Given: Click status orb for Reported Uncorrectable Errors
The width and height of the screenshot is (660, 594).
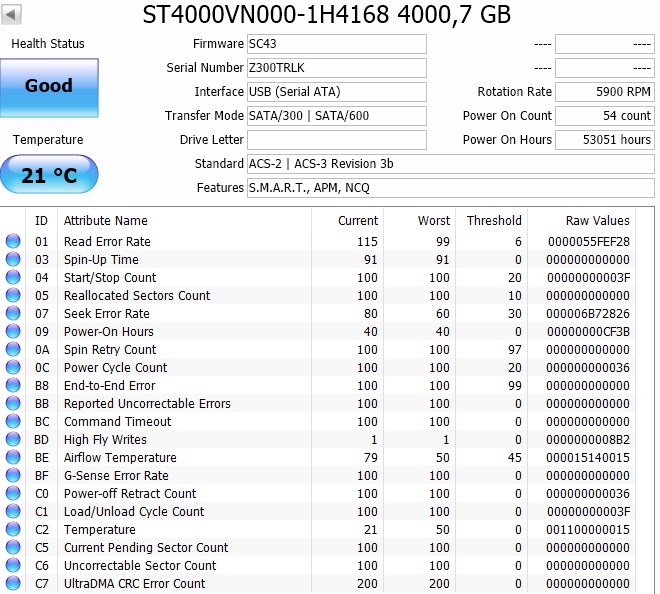Looking at the screenshot, I should tap(13, 403).
